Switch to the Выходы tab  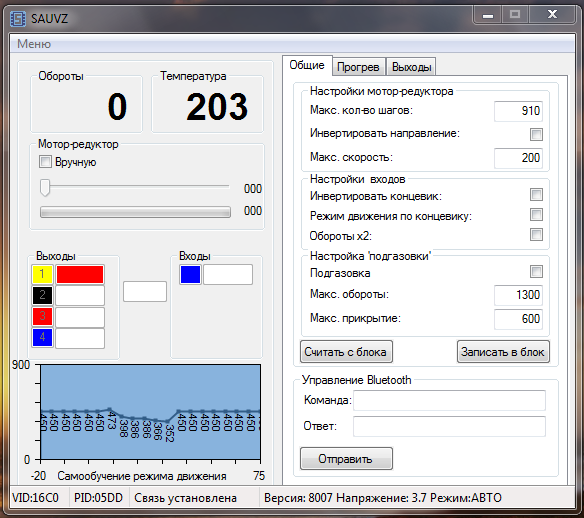pos(412,67)
